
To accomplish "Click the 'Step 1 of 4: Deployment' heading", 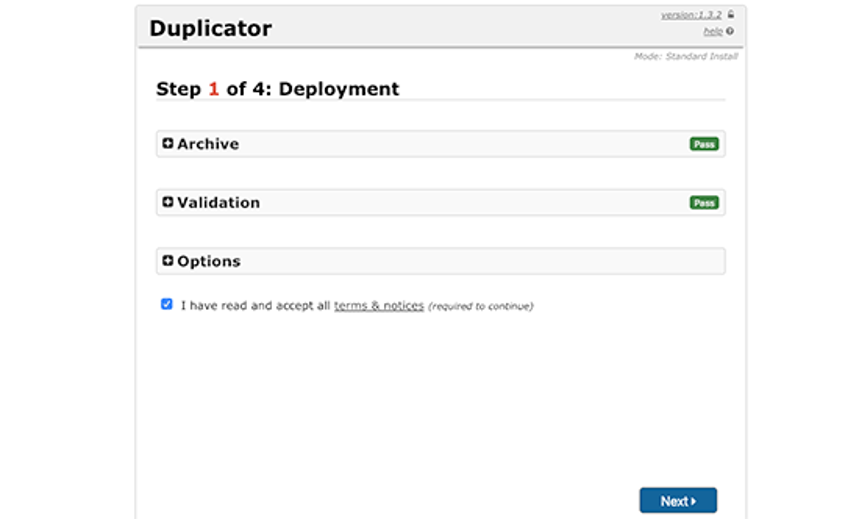I will (278, 89).
